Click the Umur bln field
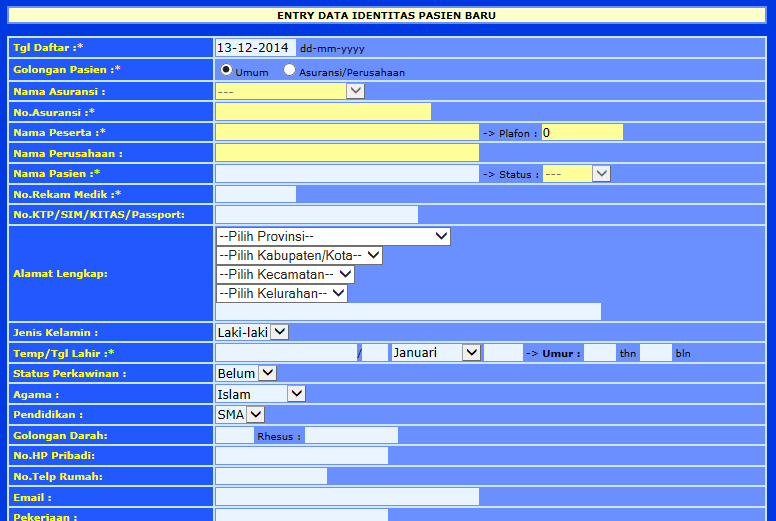 656,353
